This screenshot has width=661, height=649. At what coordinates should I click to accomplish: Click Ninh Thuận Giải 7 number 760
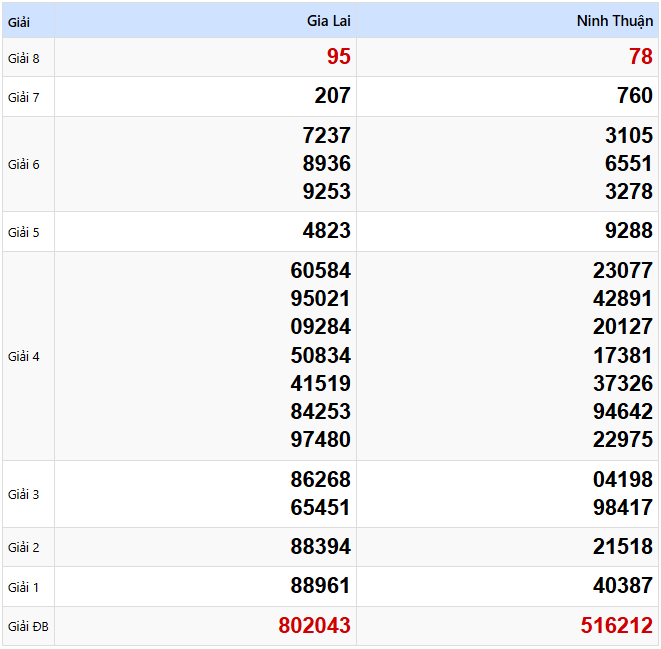pyautogui.click(x=634, y=96)
